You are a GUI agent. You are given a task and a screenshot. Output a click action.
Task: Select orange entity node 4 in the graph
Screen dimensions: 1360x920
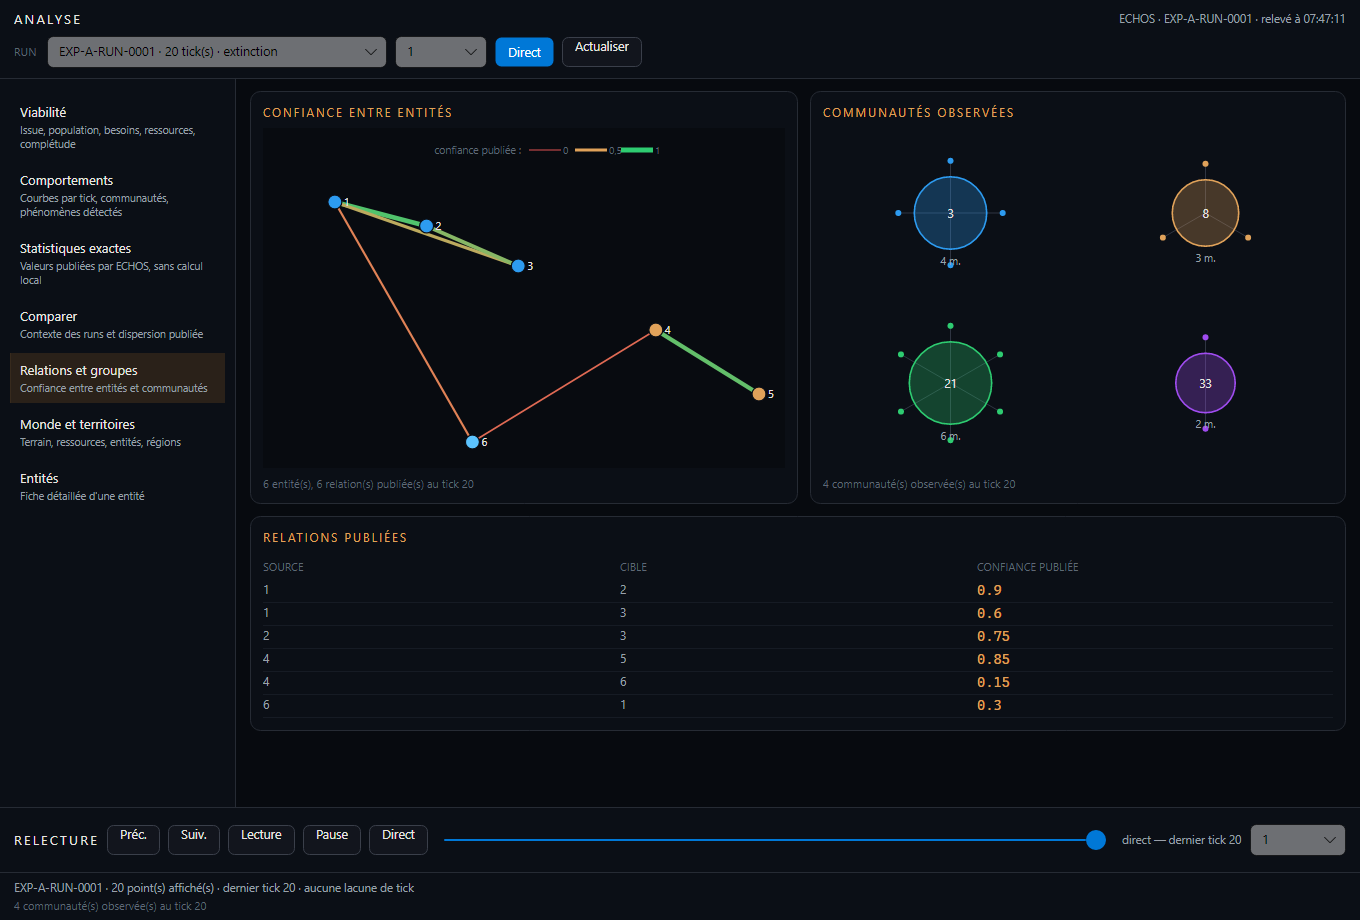point(656,330)
